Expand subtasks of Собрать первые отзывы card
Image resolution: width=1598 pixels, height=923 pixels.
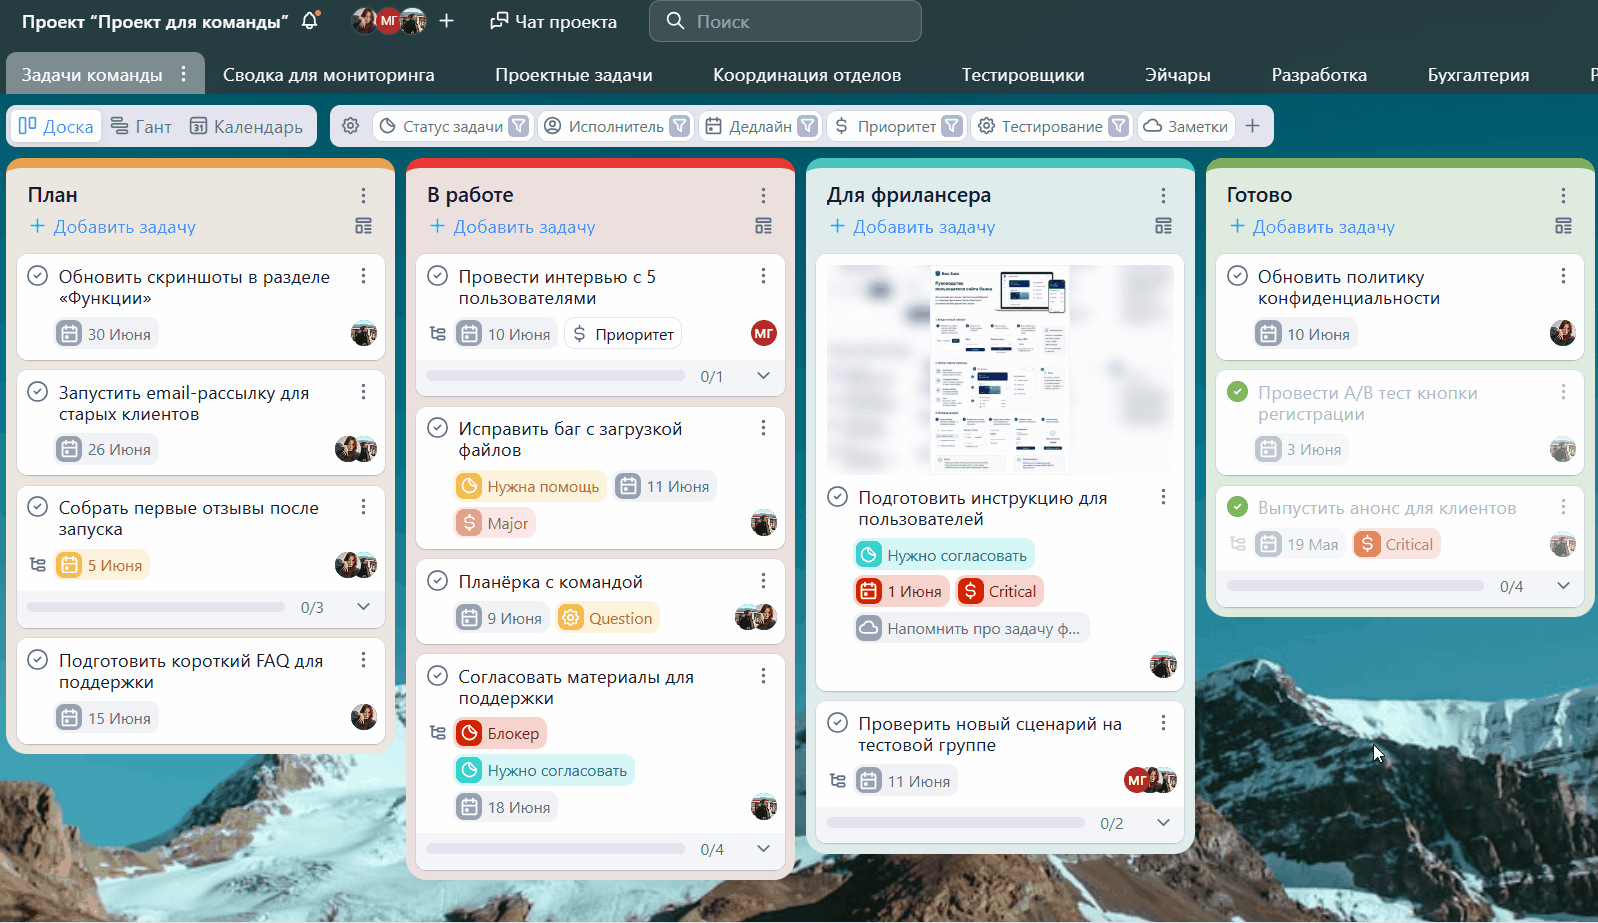point(363,607)
